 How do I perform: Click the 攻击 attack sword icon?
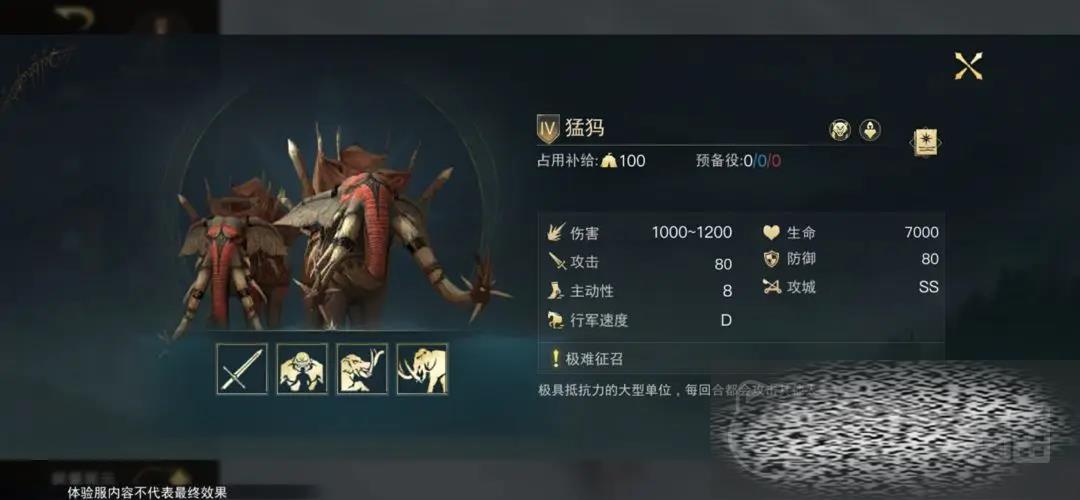pyautogui.click(x=557, y=262)
